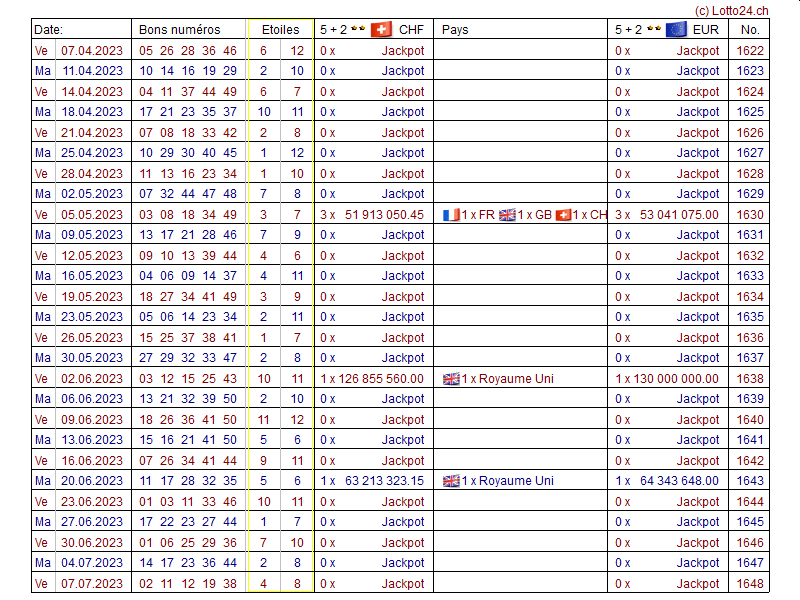
Task: Click the UK flag in the 20.06.2023 row
Action: (451, 481)
